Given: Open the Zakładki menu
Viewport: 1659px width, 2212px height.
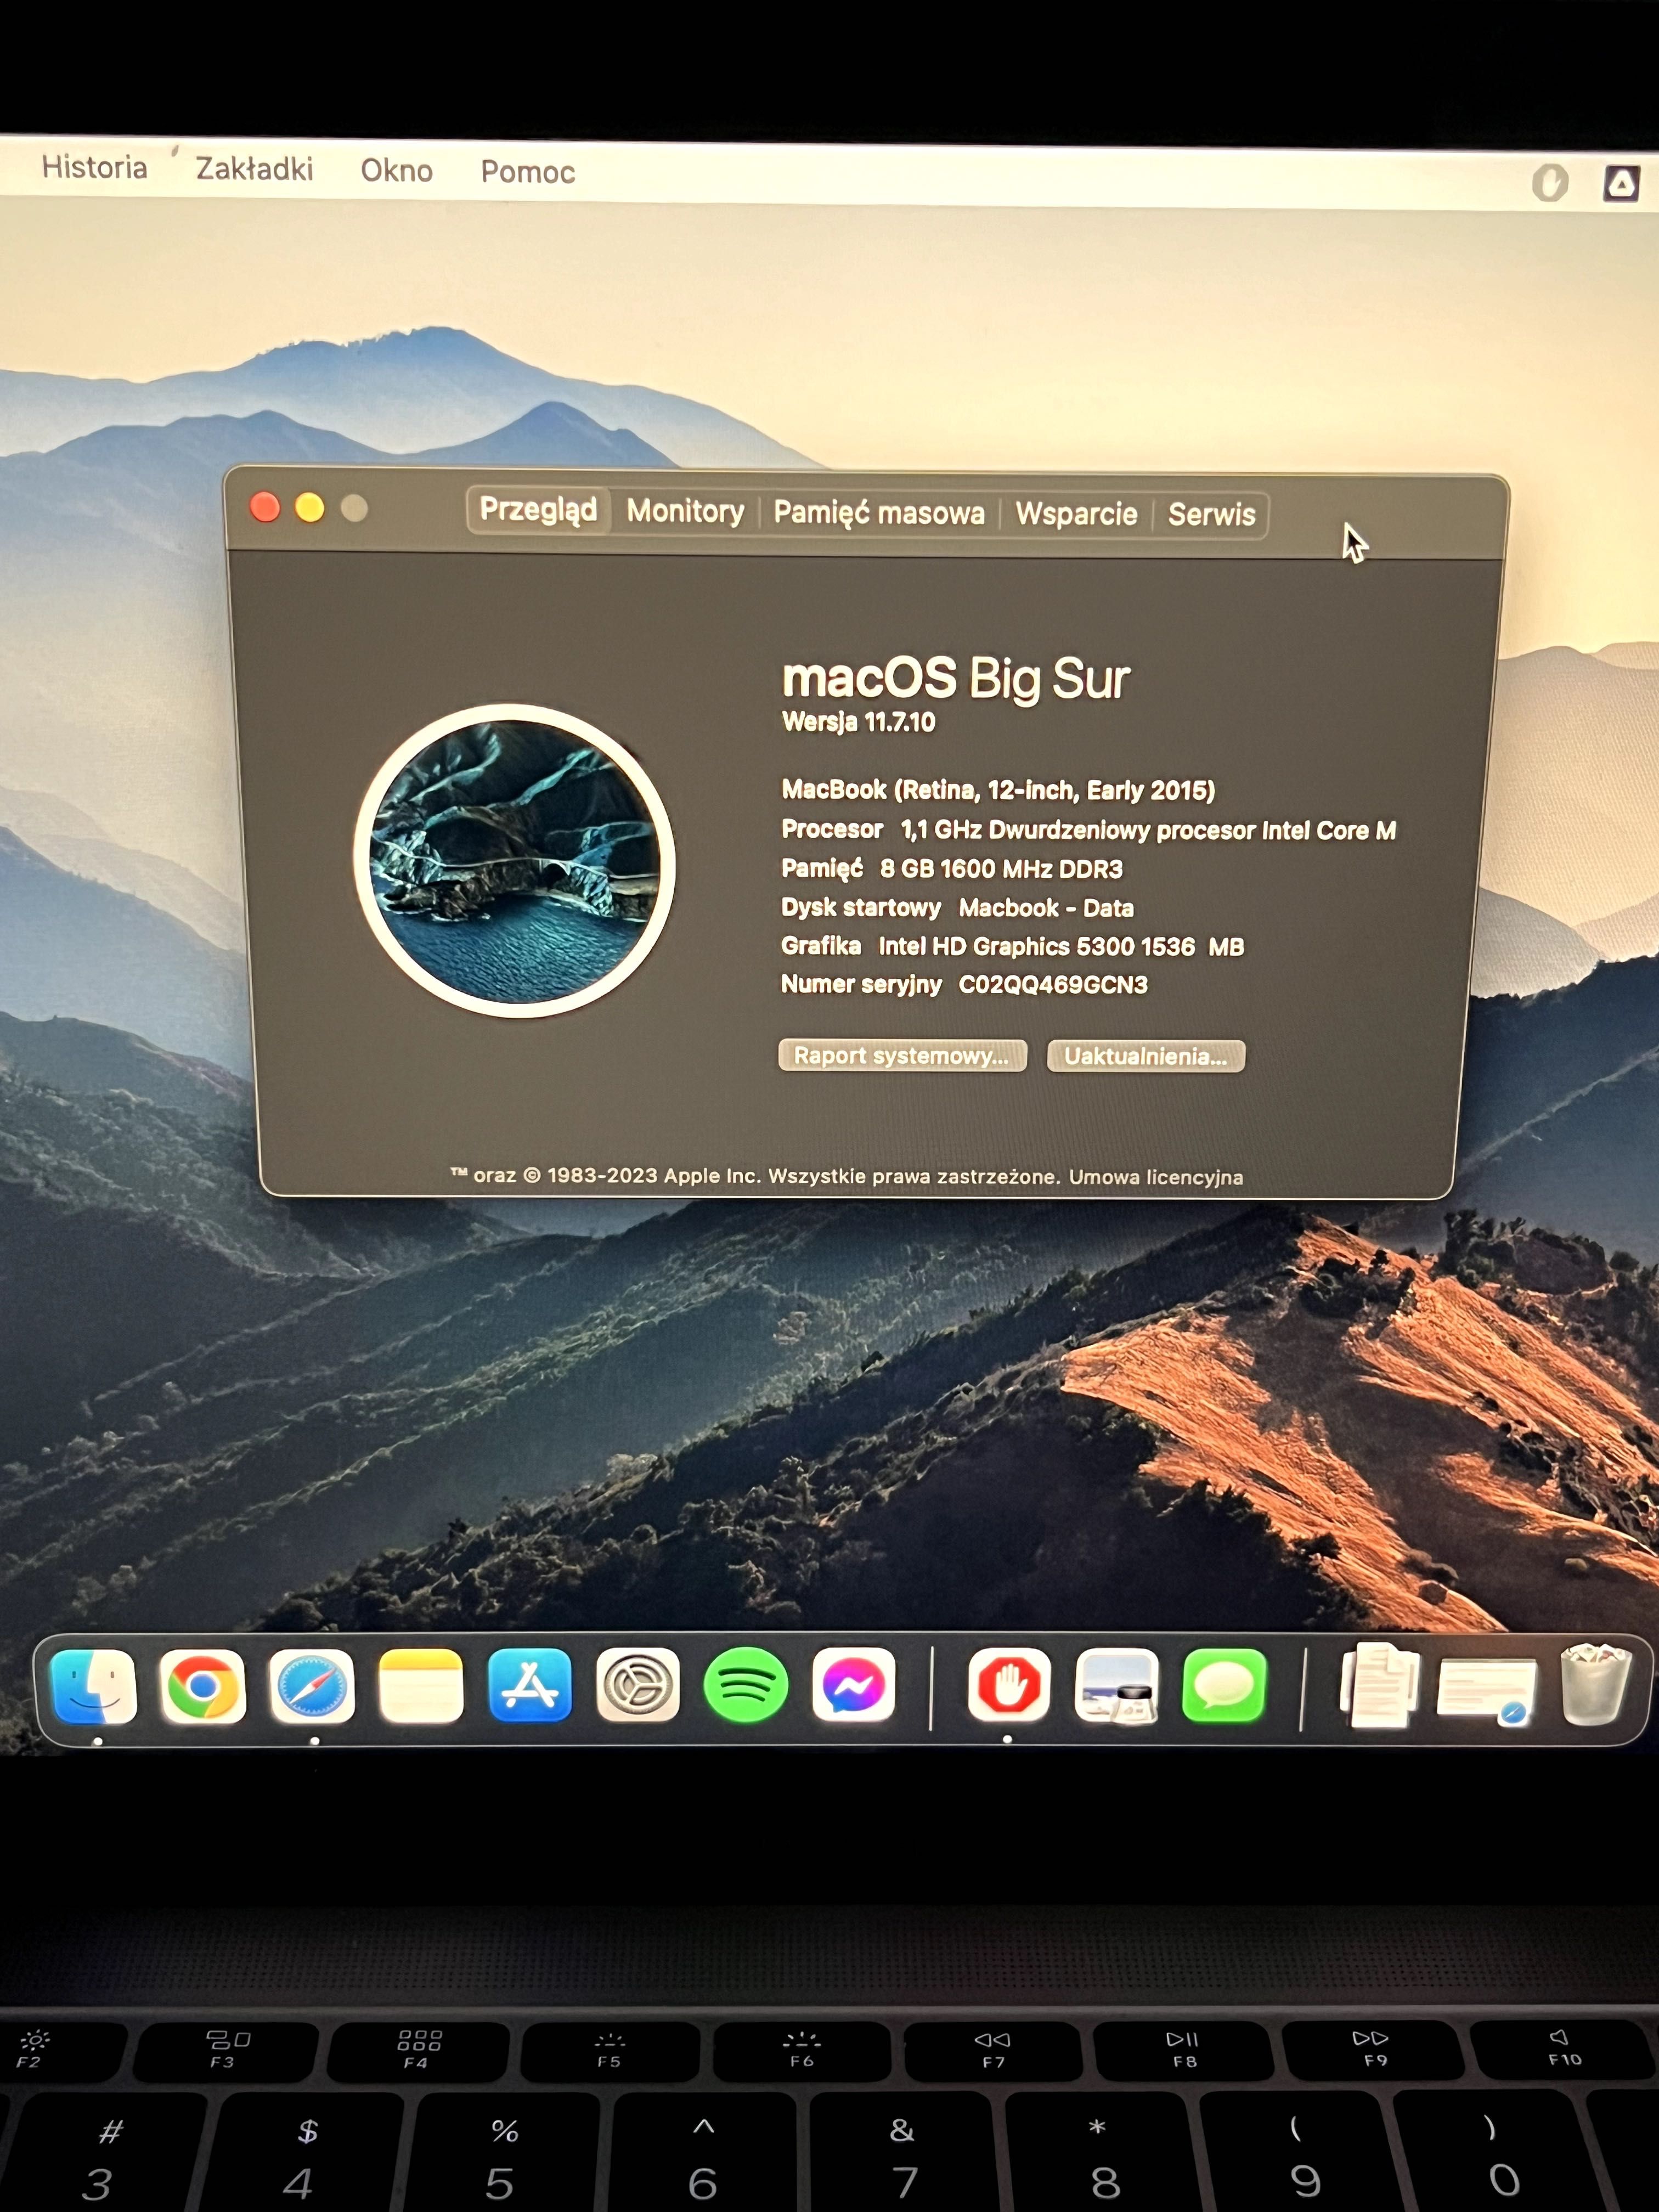Looking at the screenshot, I should [254, 169].
